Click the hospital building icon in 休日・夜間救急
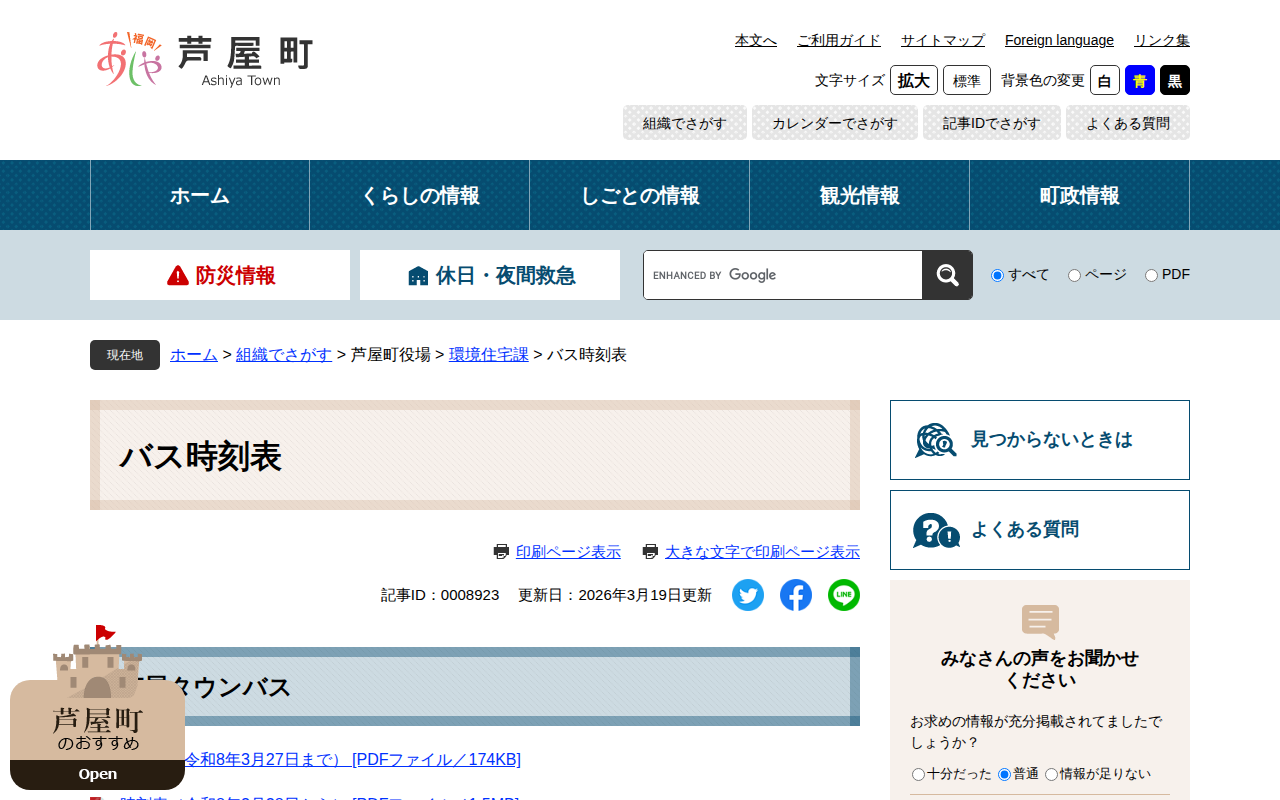 tap(418, 276)
